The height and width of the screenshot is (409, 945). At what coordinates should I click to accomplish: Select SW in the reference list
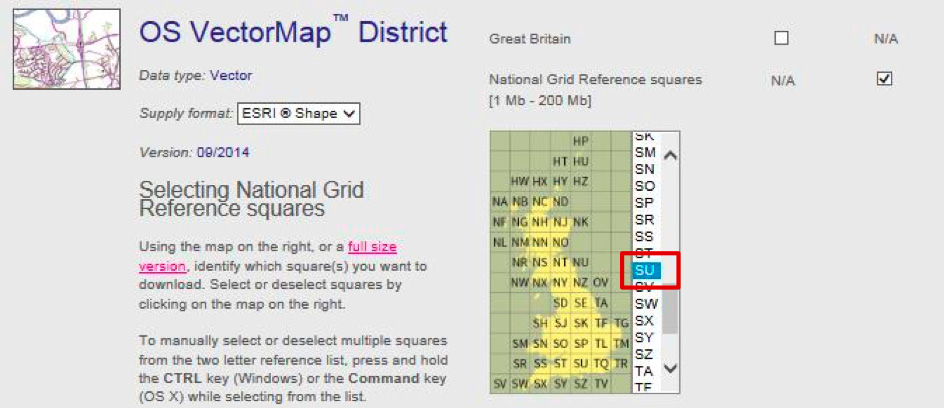pyautogui.click(x=647, y=304)
